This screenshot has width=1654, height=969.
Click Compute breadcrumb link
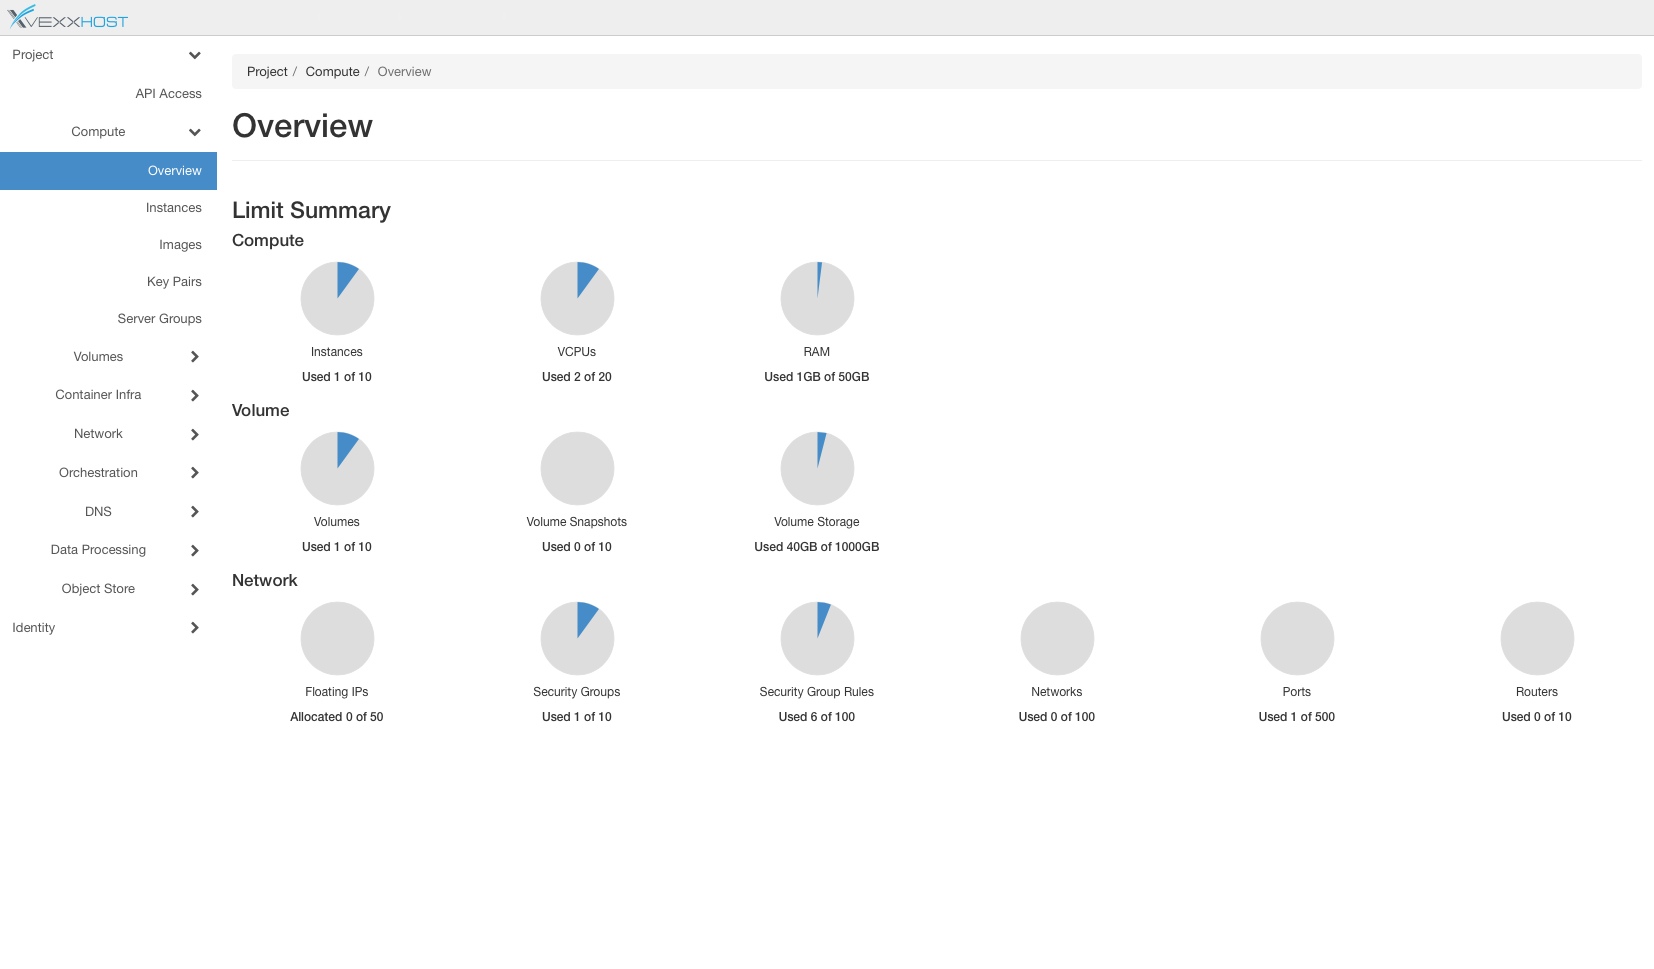coord(332,72)
